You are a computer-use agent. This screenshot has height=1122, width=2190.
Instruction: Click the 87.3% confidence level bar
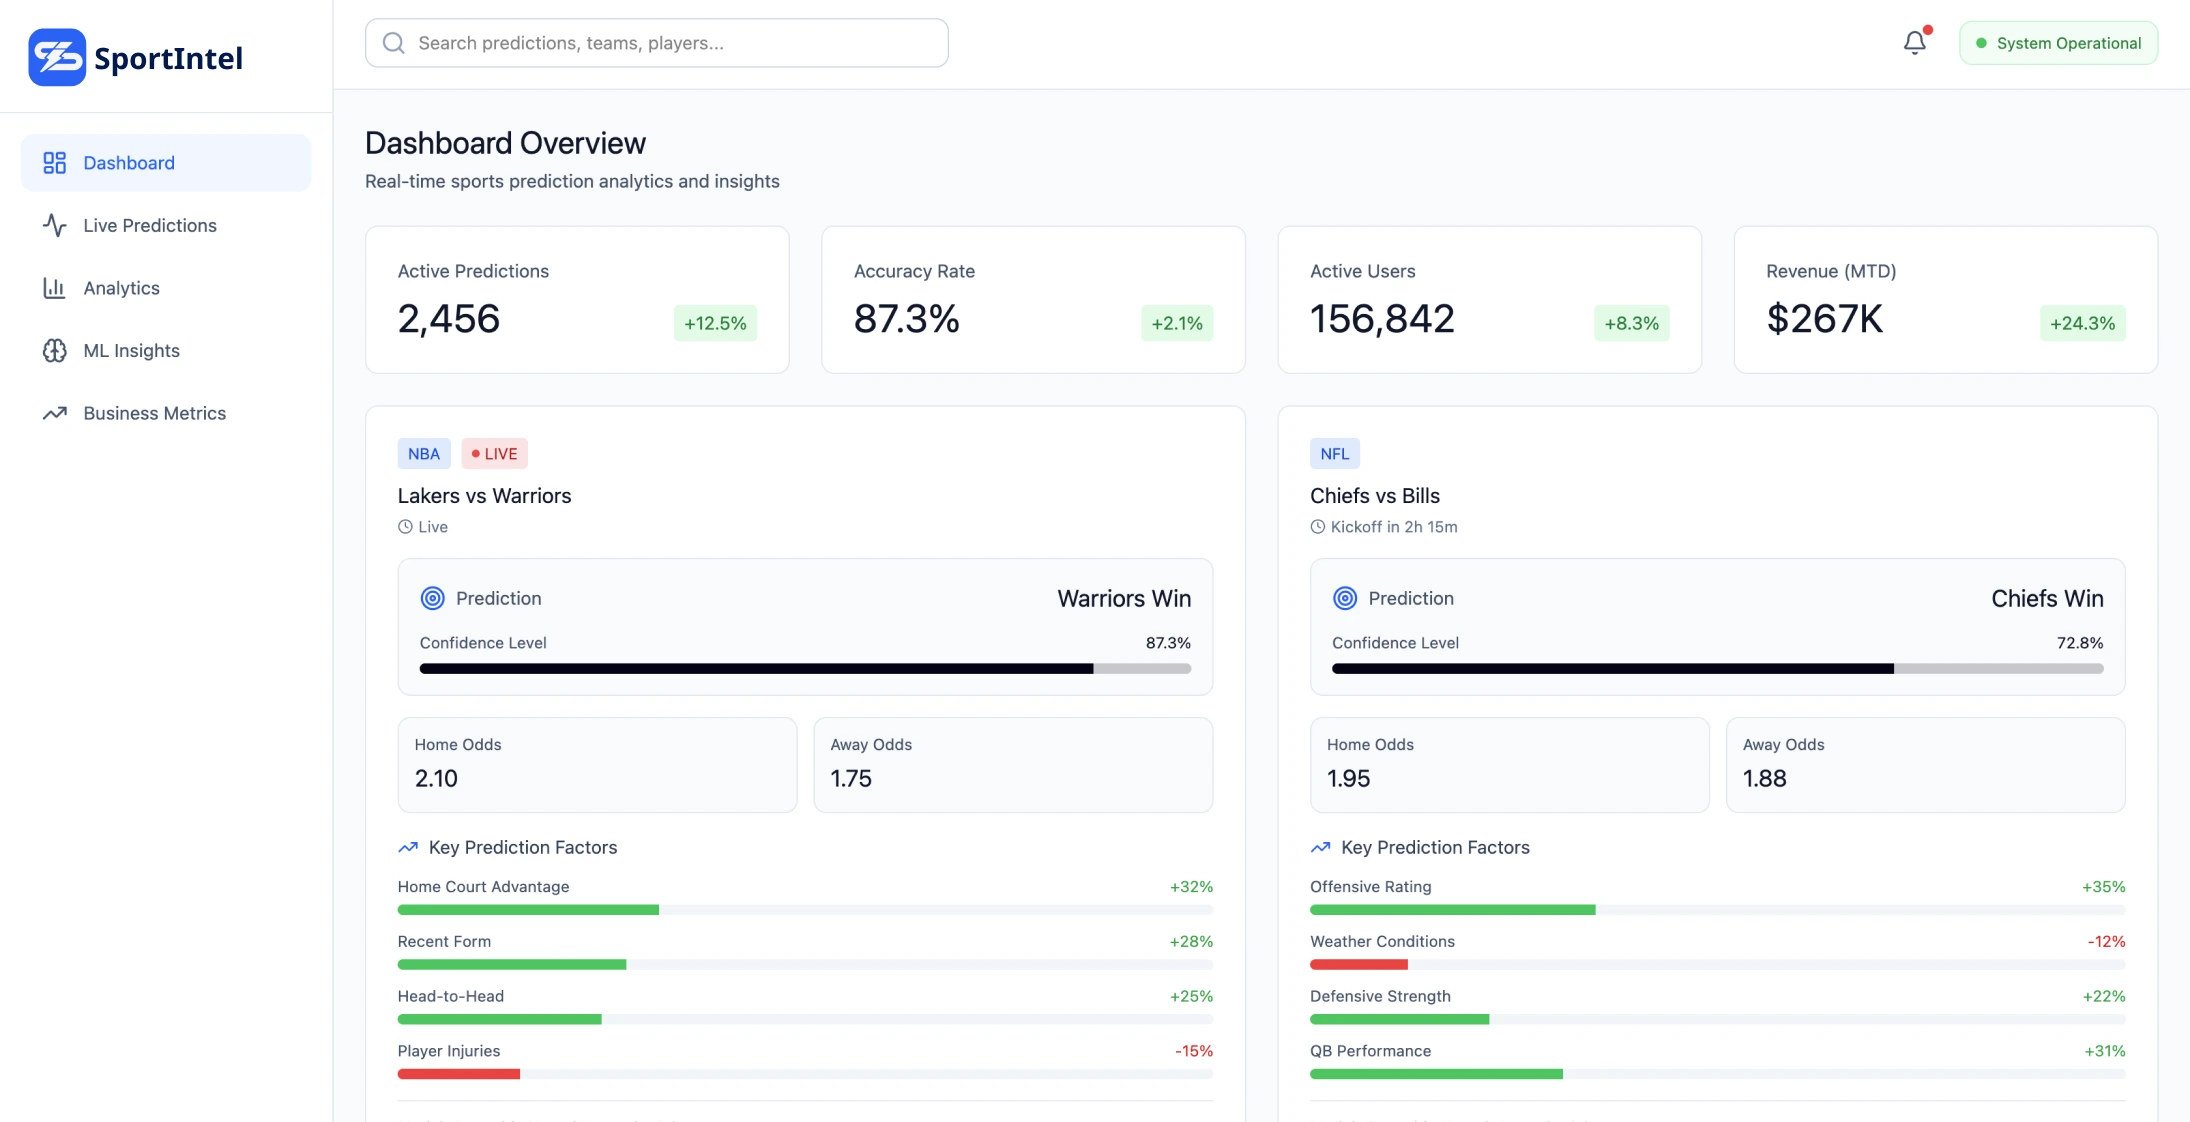click(x=805, y=668)
